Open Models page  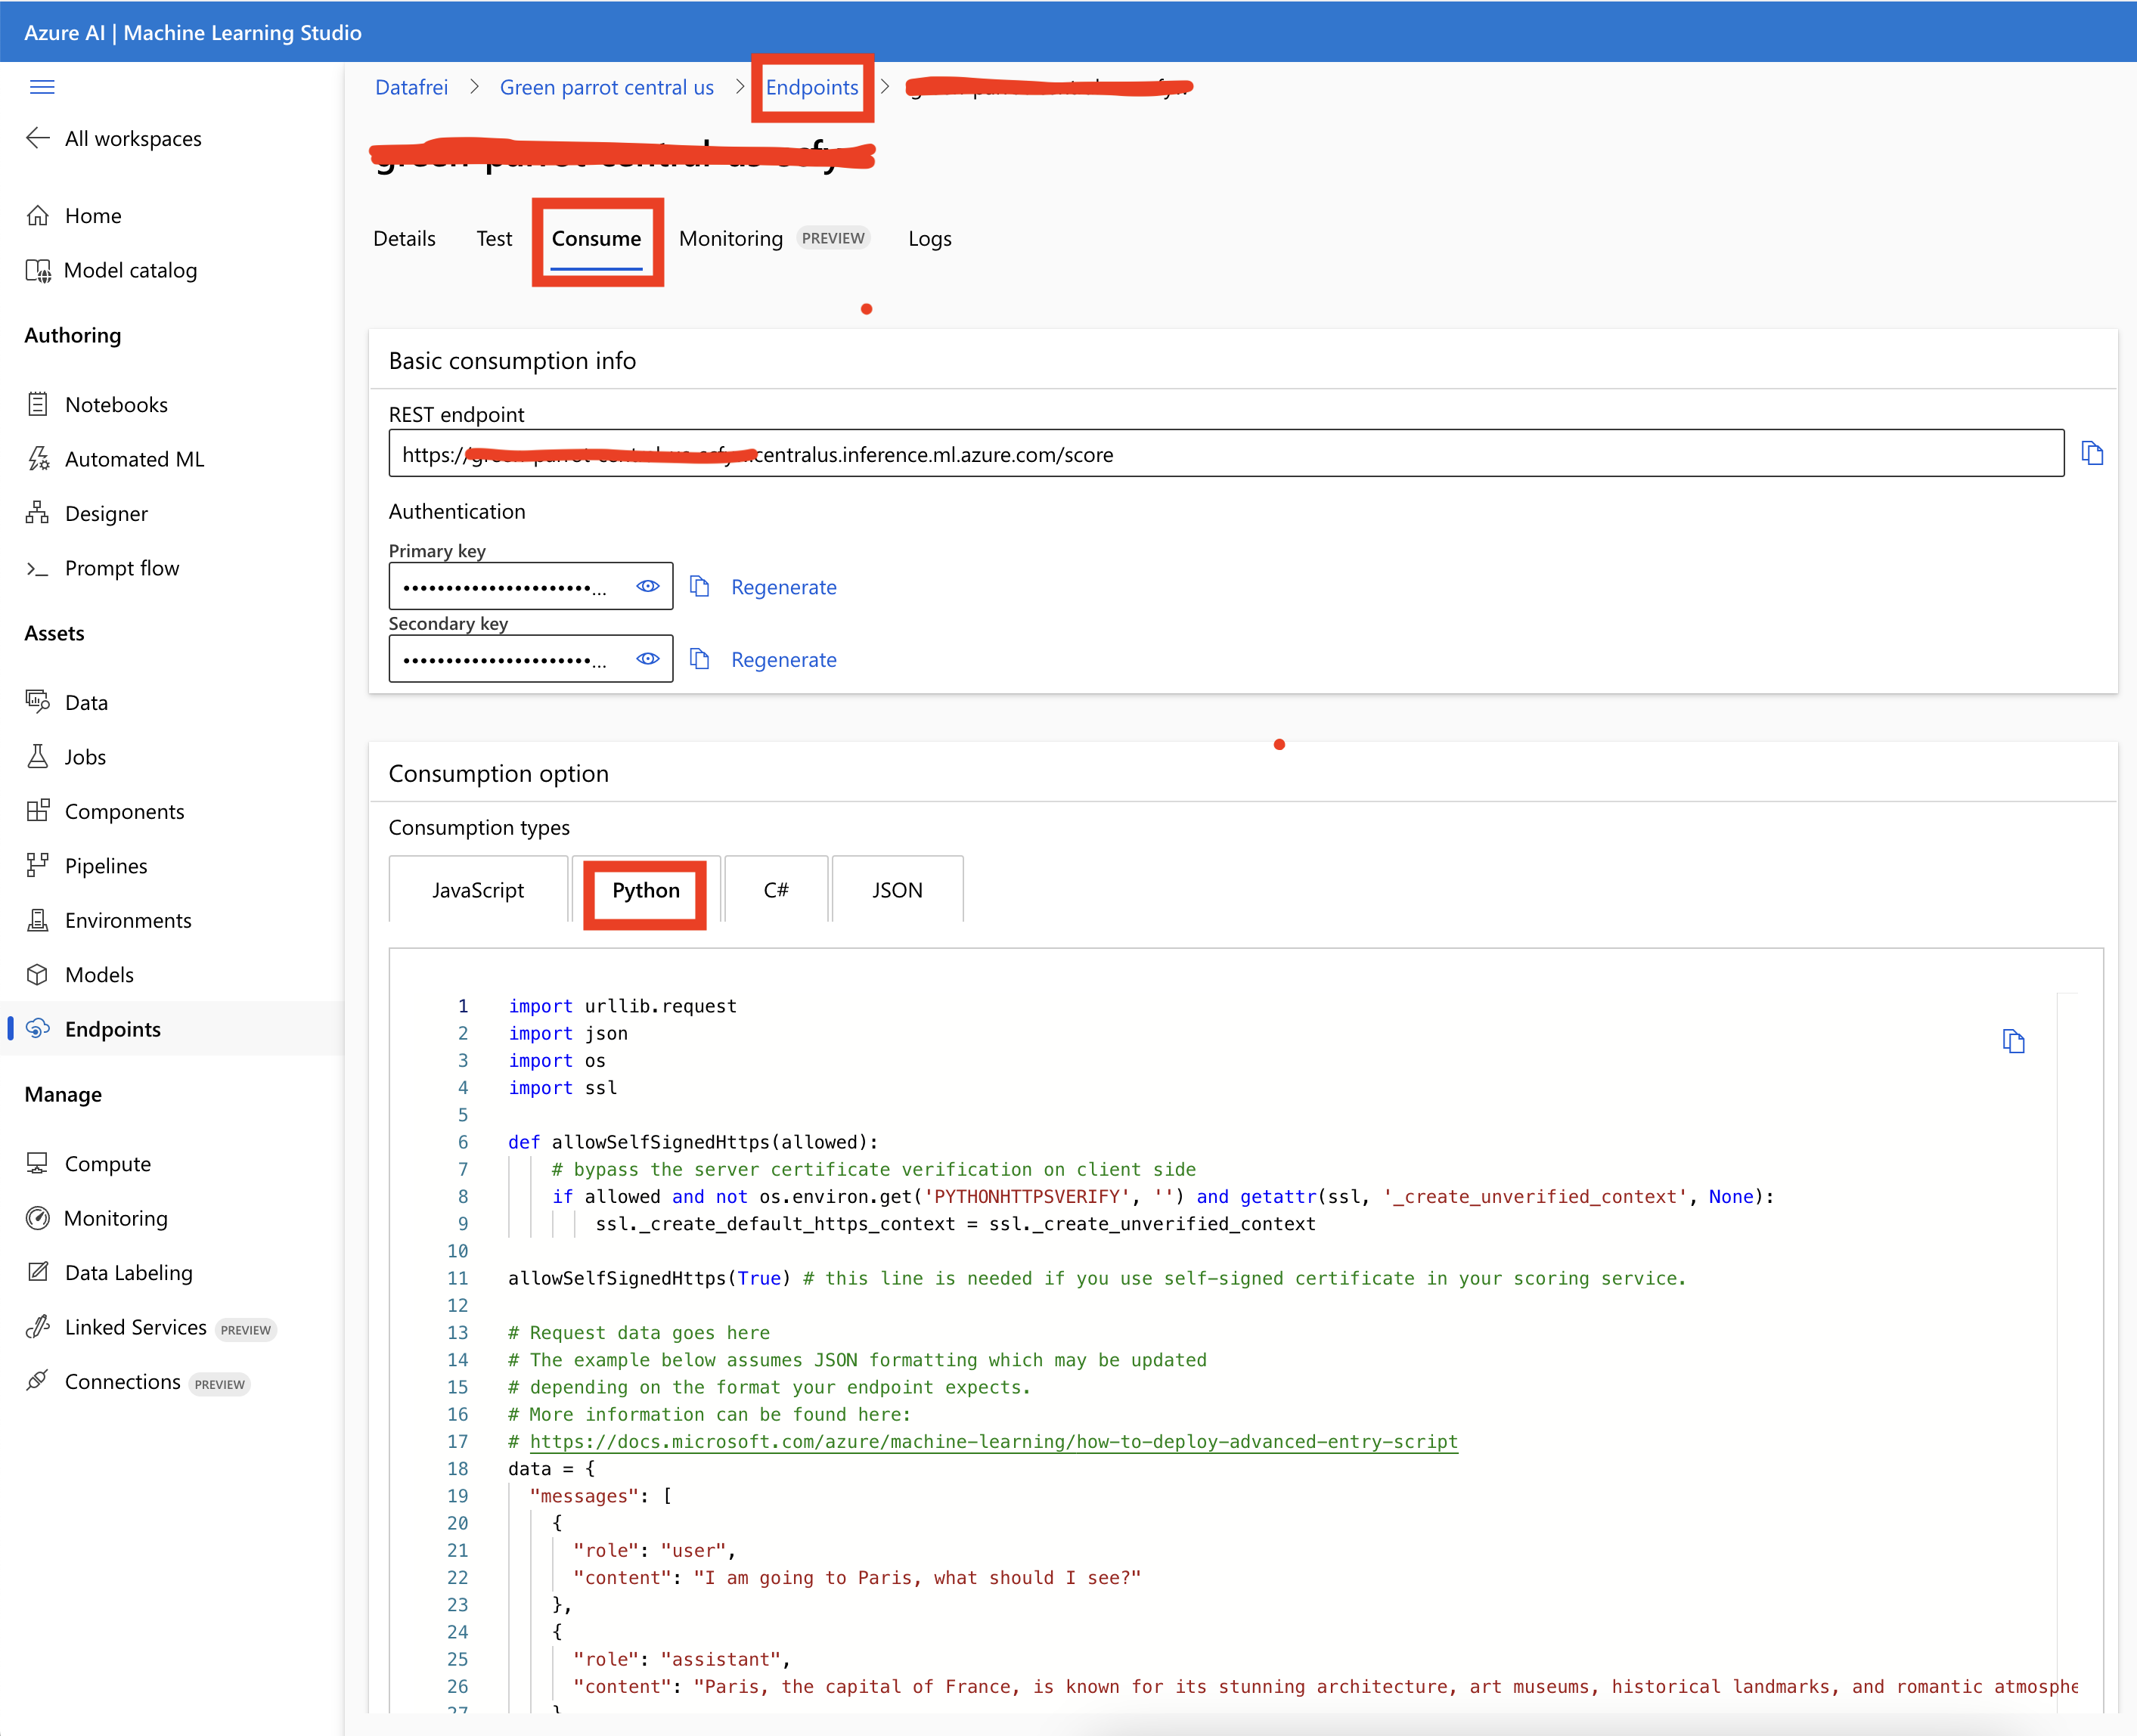(x=80, y=975)
